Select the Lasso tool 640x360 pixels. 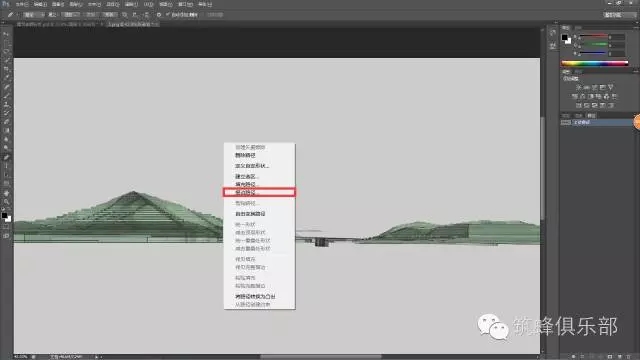point(6,52)
